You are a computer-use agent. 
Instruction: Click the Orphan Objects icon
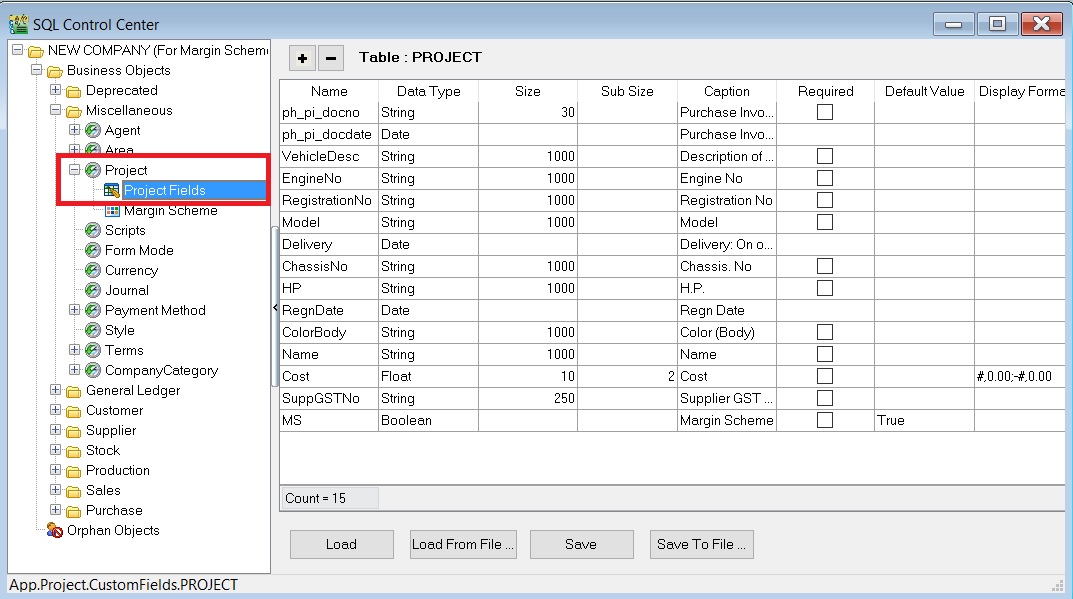(55, 530)
